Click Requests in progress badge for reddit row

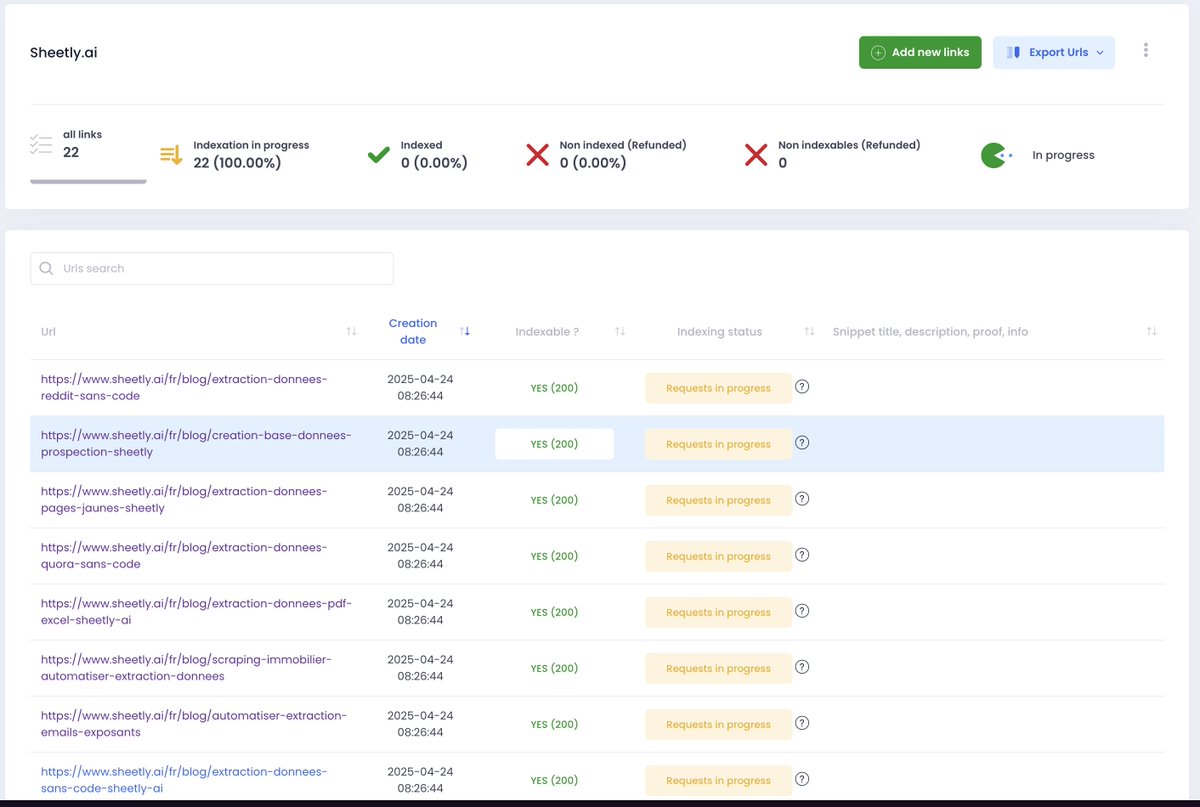point(718,388)
